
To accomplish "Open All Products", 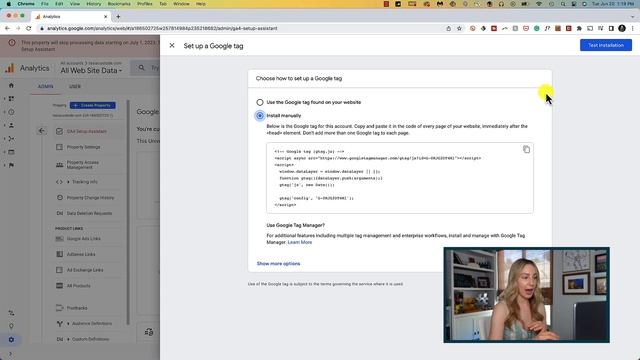I will tap(78, 286).
